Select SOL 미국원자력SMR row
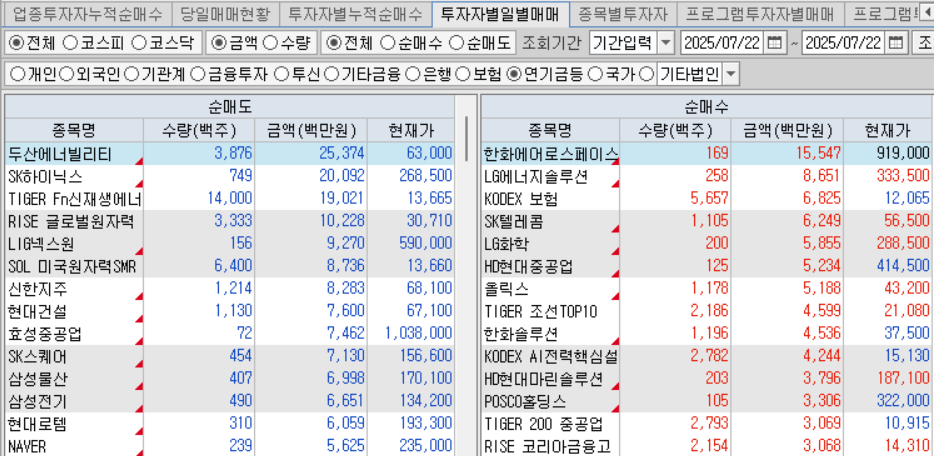 pos(229,267)
